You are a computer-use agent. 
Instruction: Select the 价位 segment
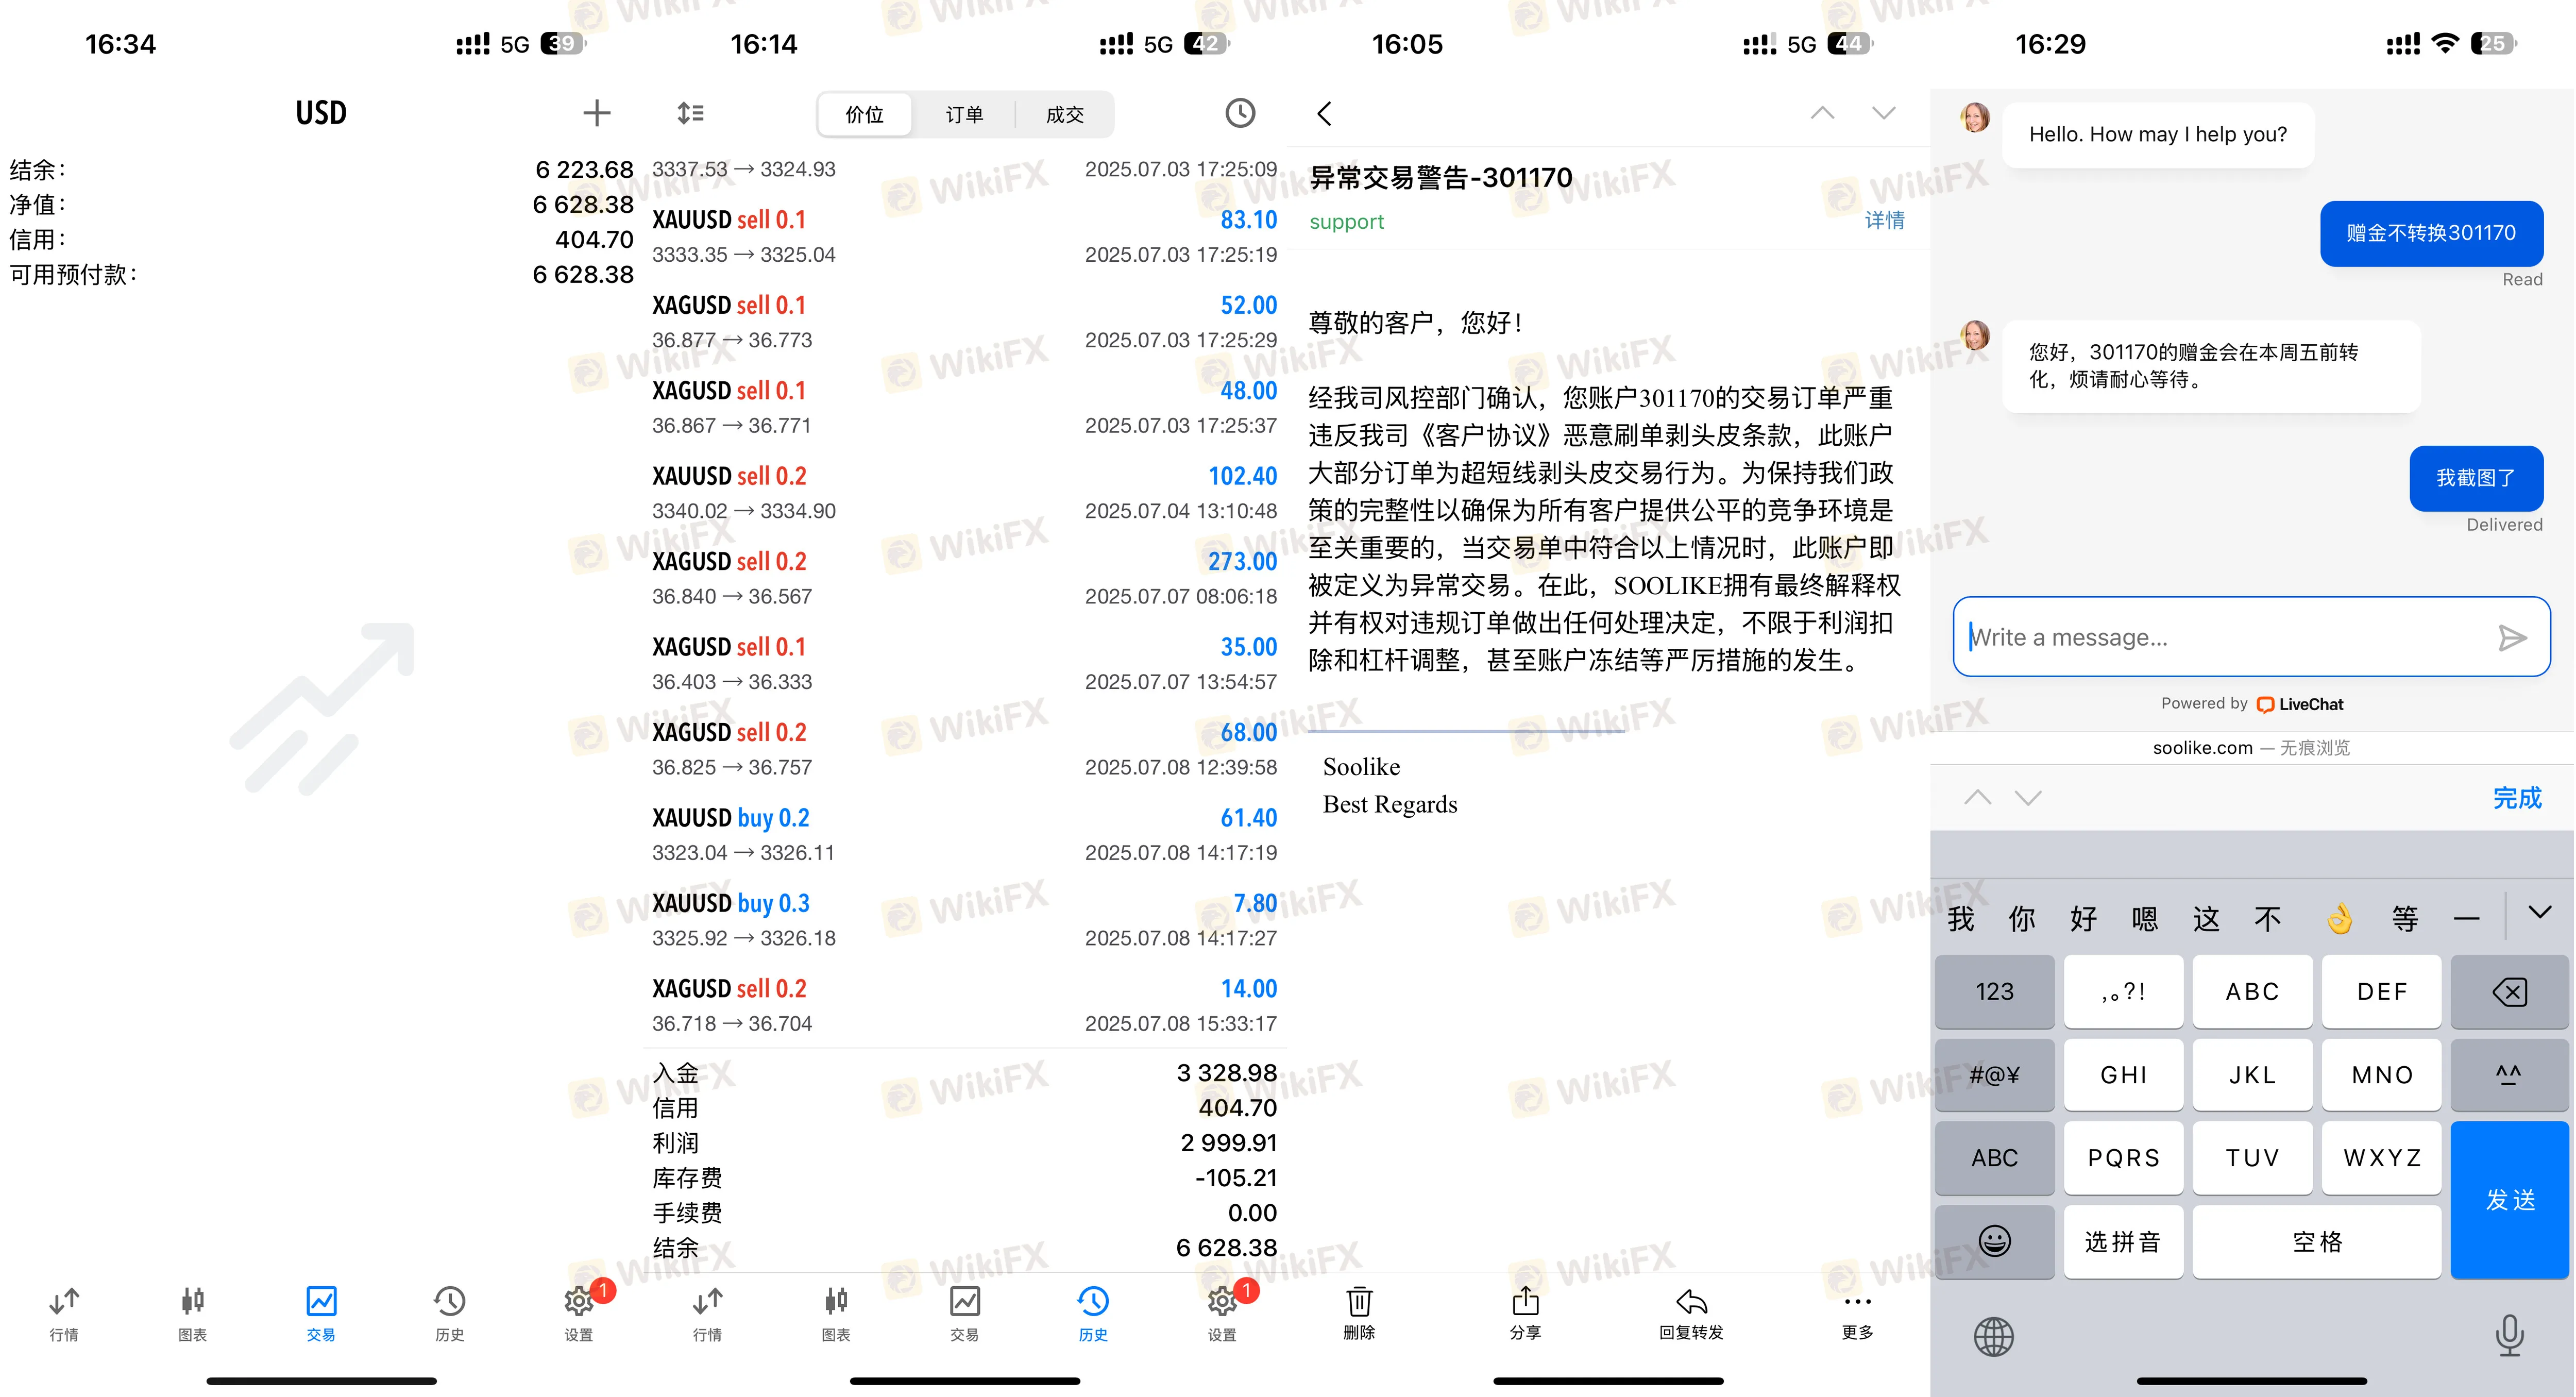tap(864, 115)
